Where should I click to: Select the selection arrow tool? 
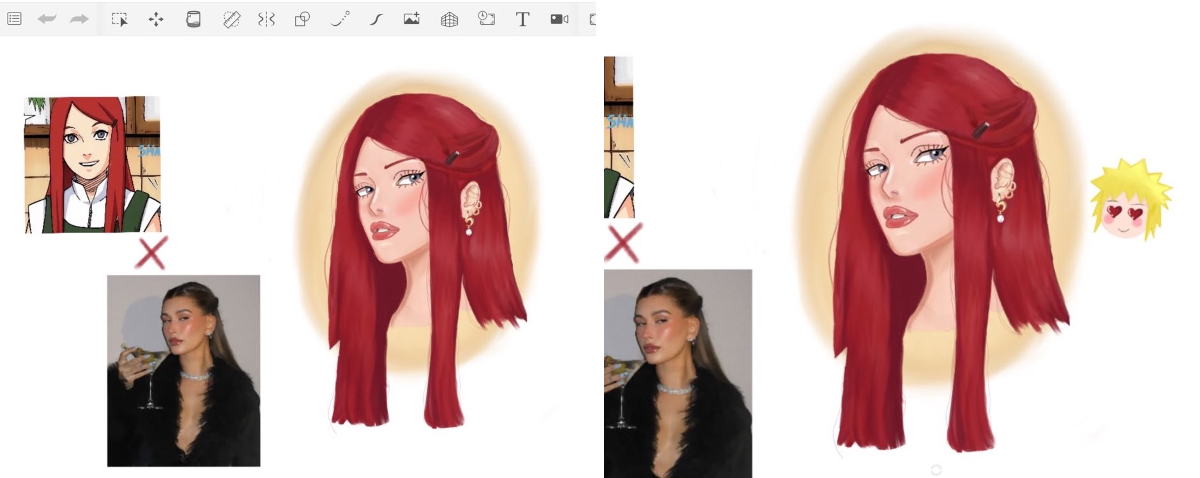pyautogui.click(x=119, y=19)
